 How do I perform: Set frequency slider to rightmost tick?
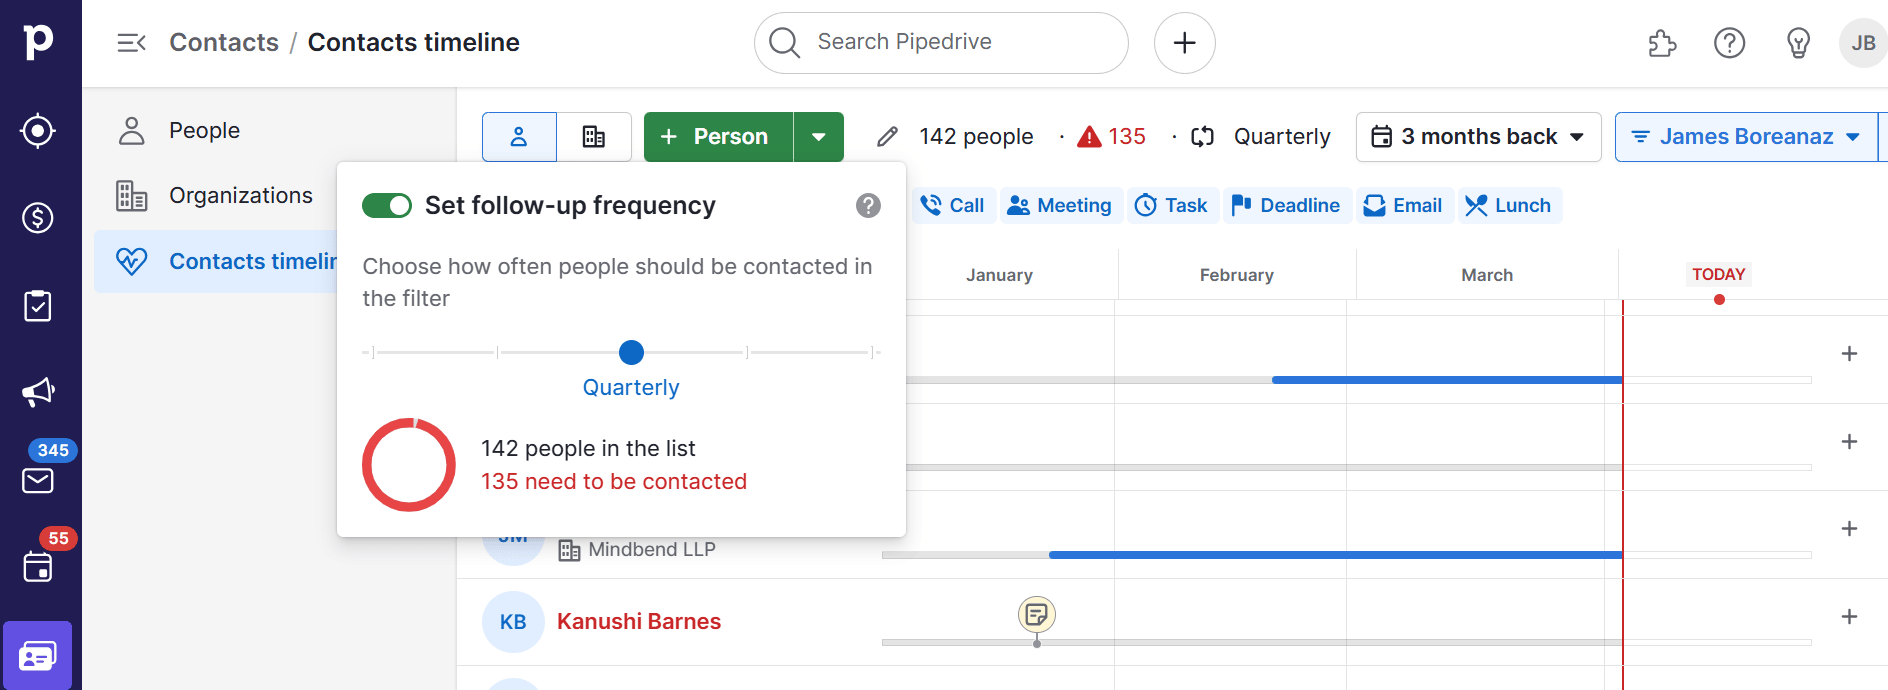pyautogui.click(x=873, y=353)
